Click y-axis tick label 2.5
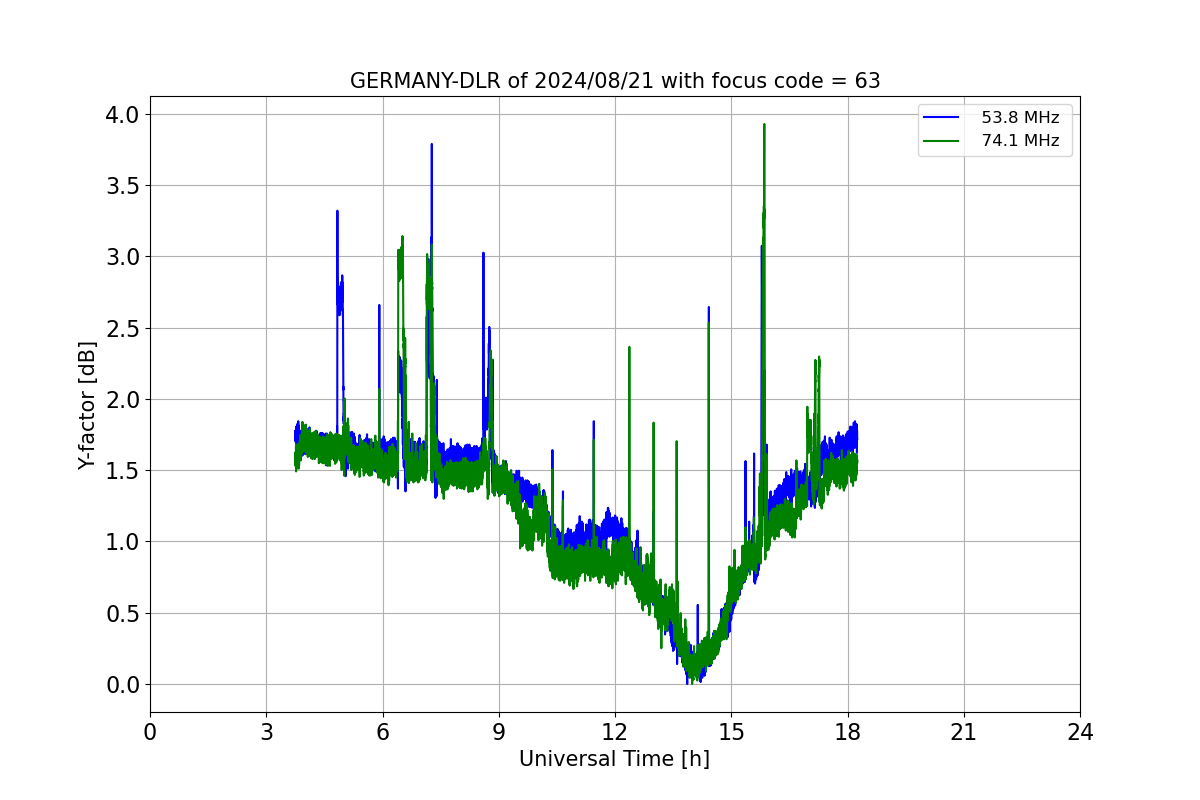Image resolution: width=1200 pixels, height=800 pixels. (123, 328)
